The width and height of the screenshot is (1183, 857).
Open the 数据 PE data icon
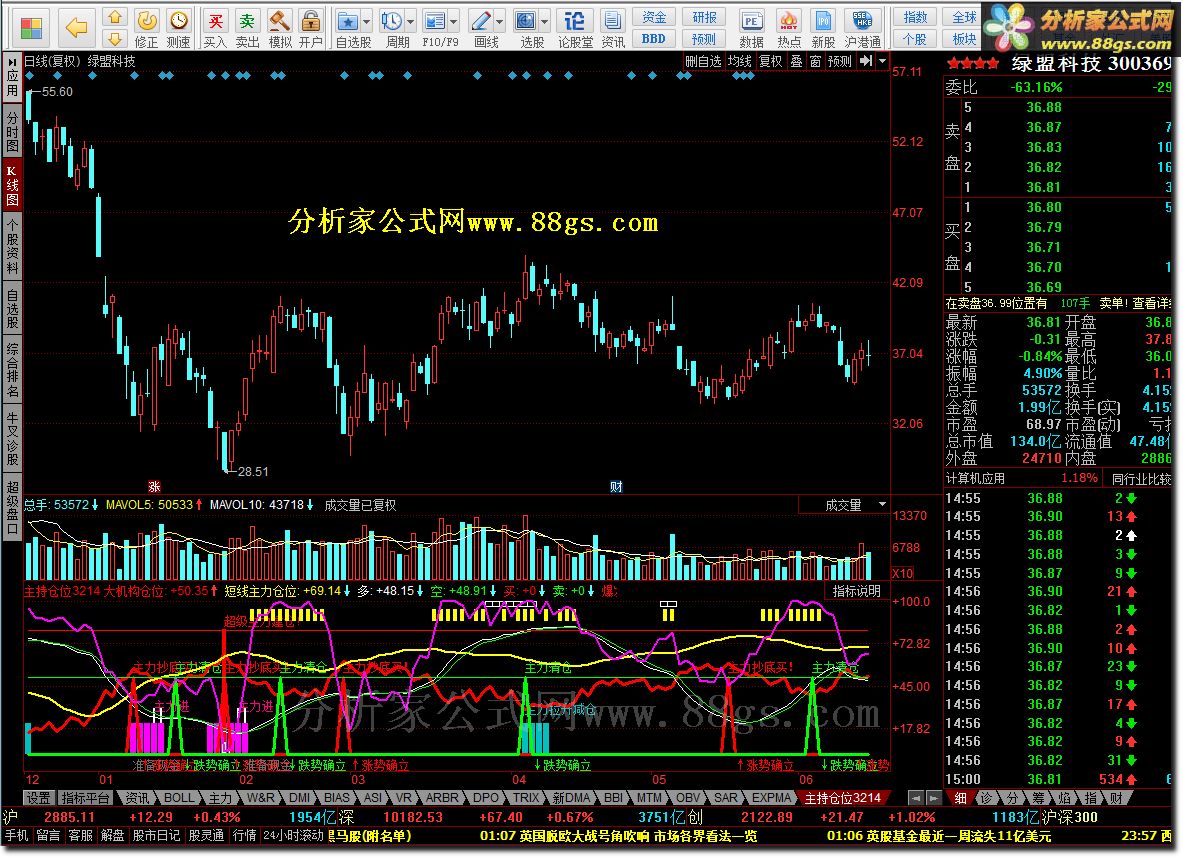click(x=751, y=21)
